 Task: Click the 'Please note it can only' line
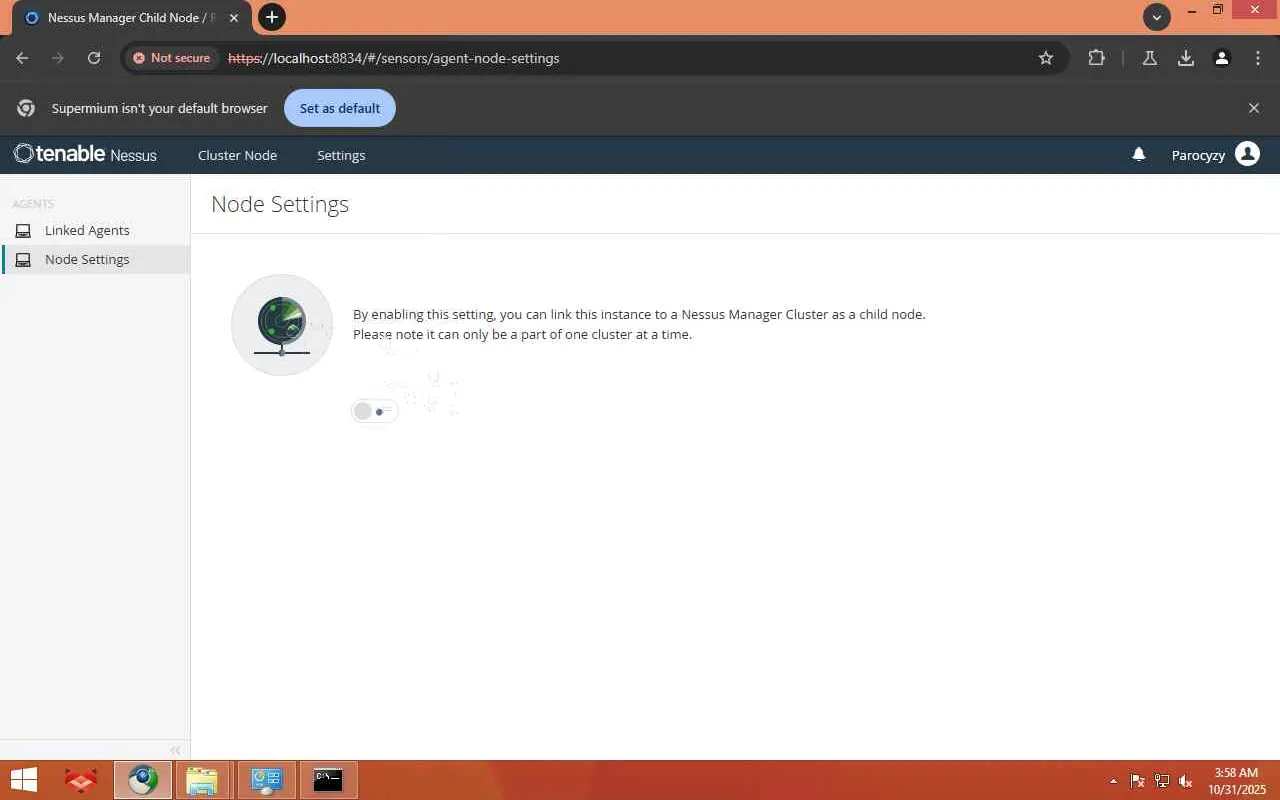[522, 334]
